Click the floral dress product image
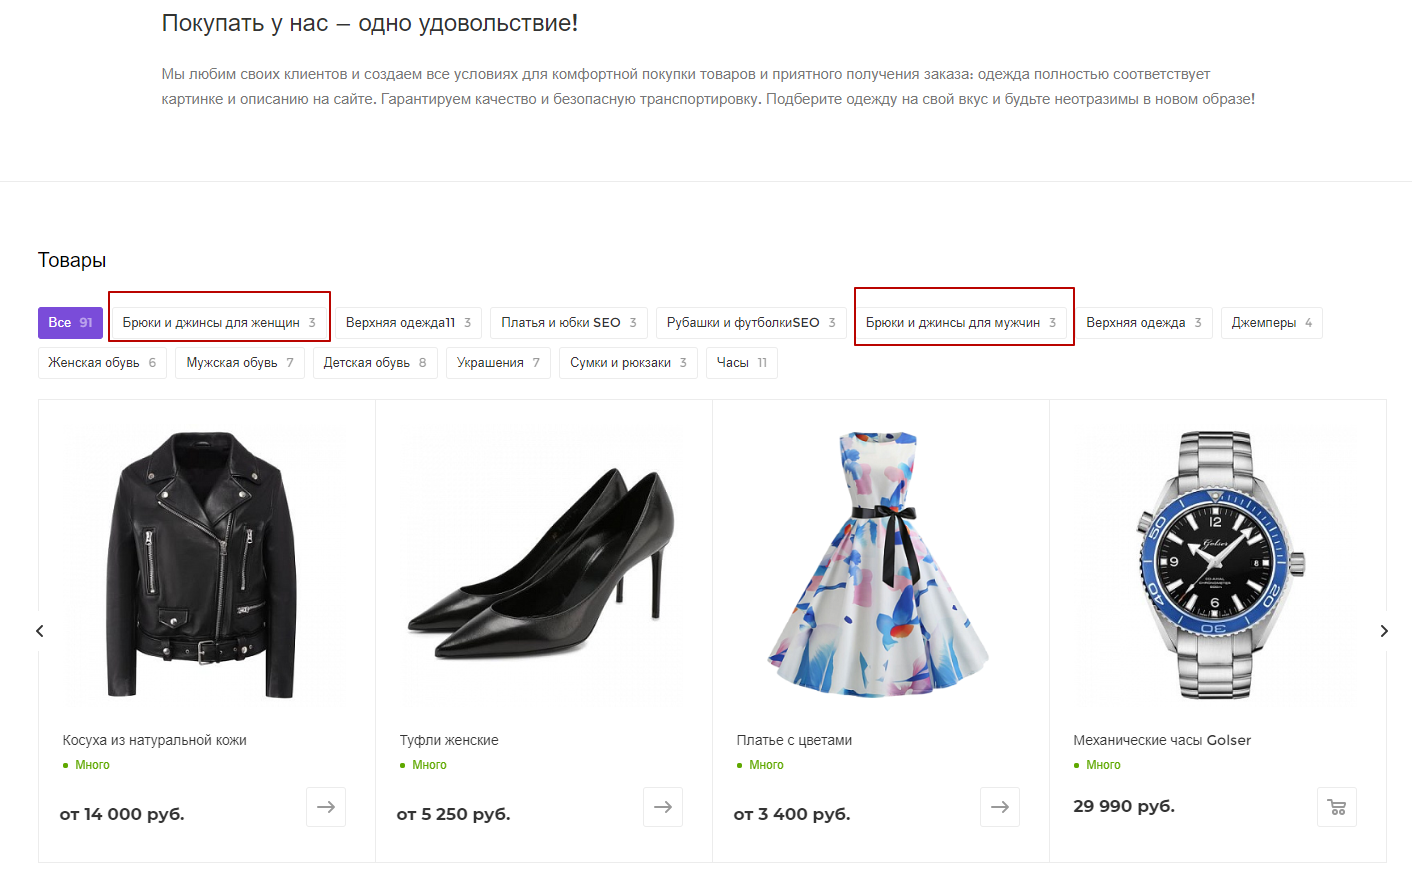The width and height of the screenshot is (1412, 873). coord(880,565)
